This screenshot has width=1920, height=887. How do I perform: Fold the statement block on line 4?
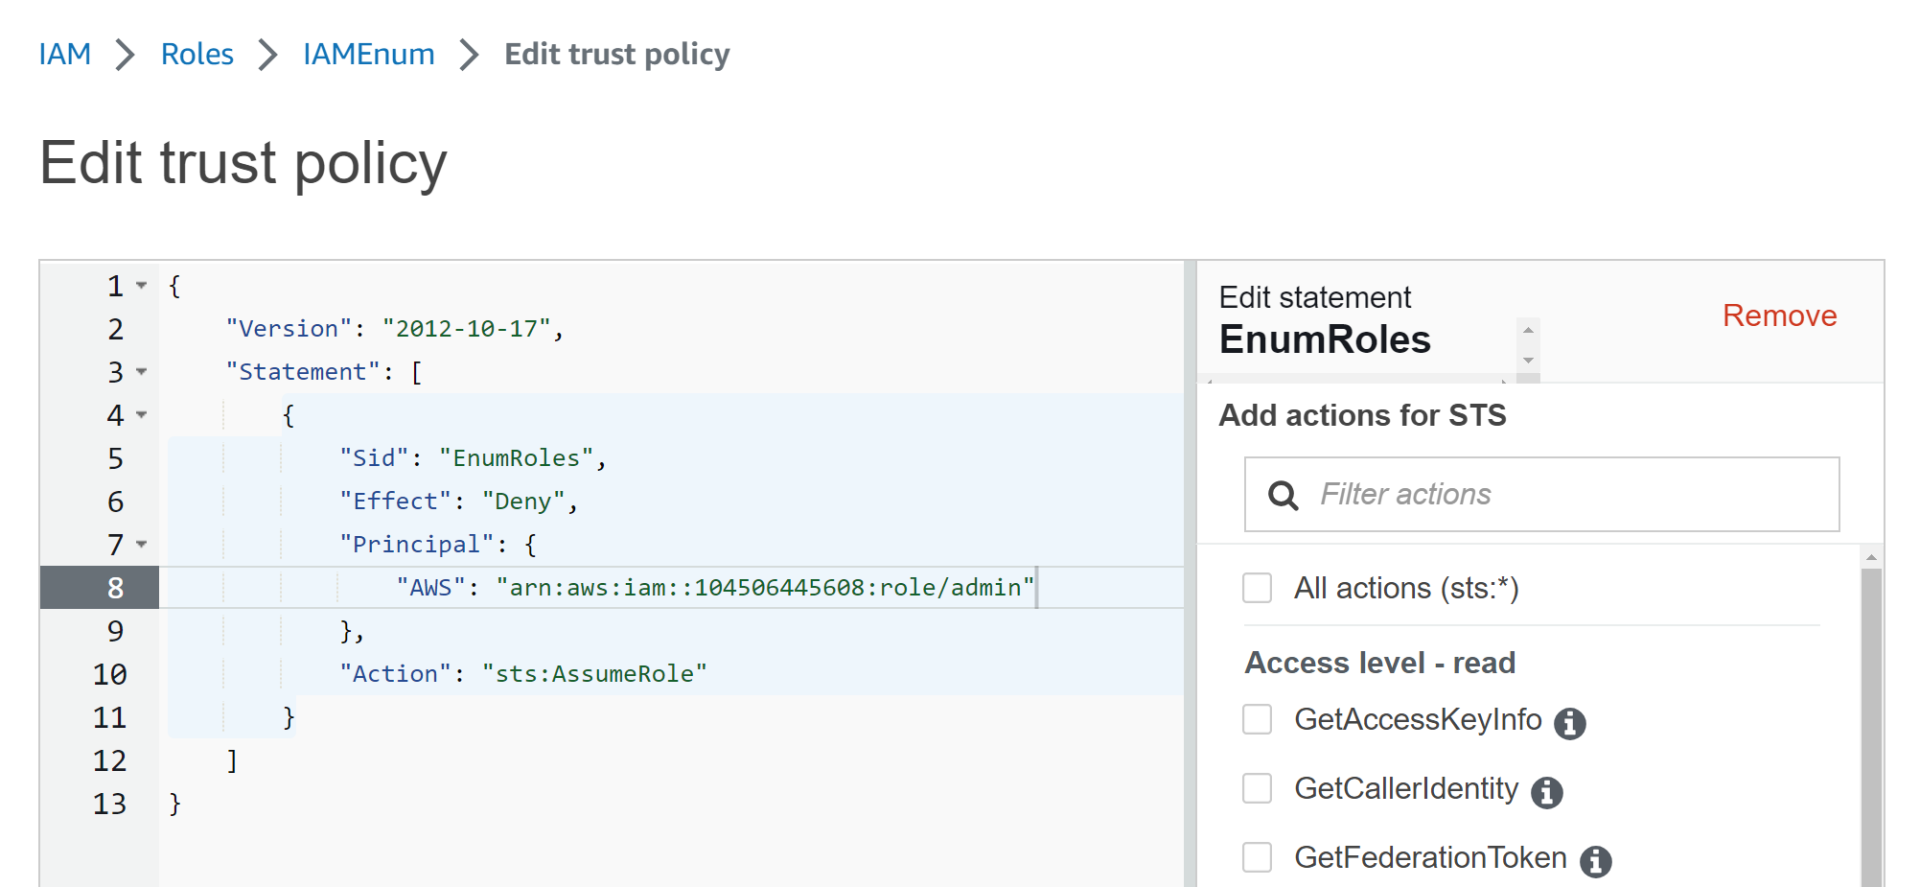142,415
